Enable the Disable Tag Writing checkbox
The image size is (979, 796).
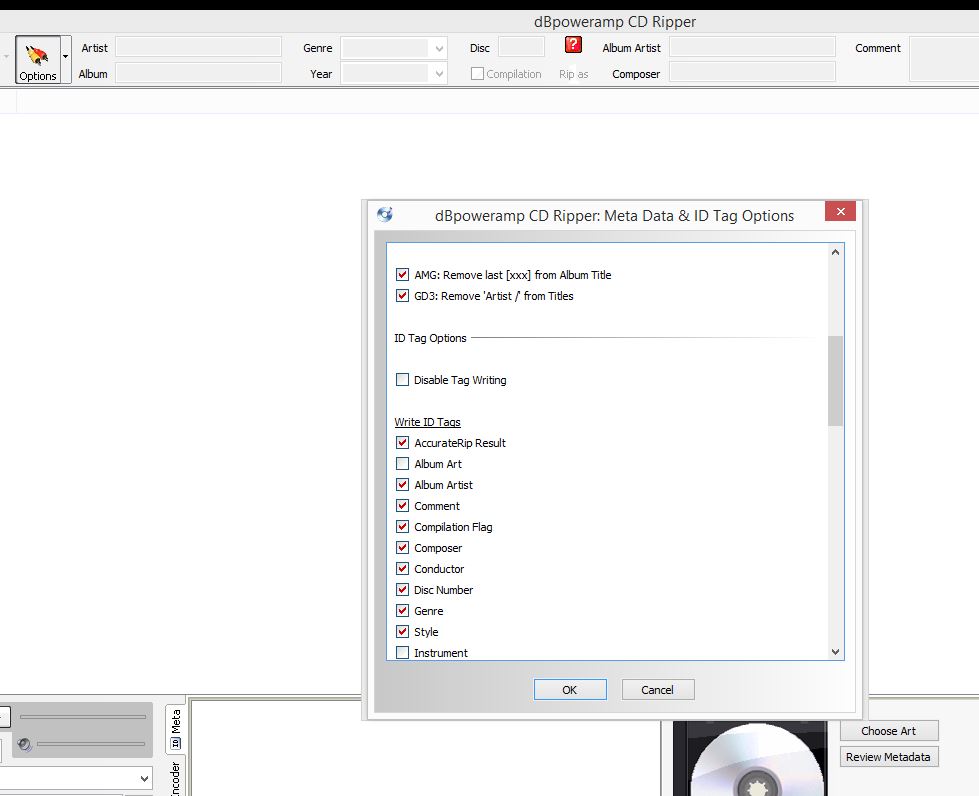pos(403,380)
